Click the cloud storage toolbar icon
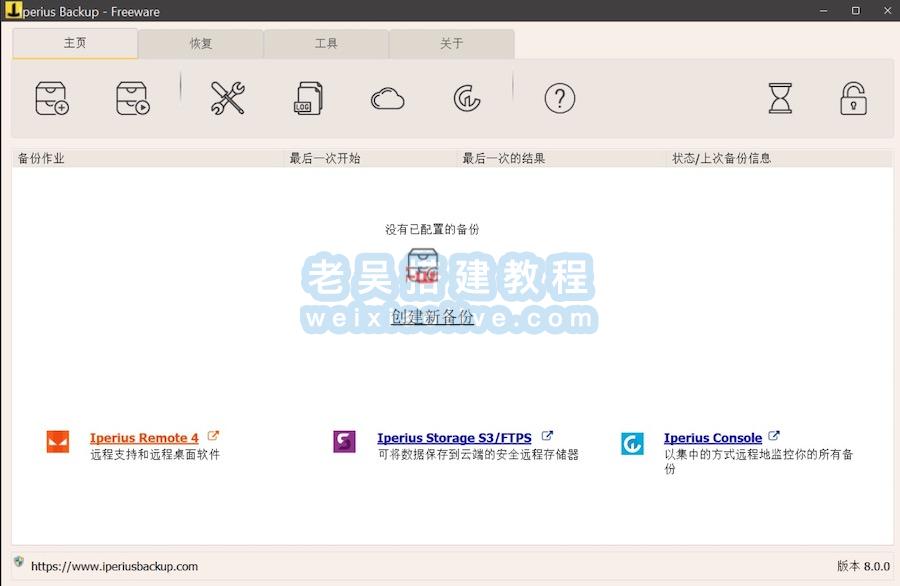 click(387, 98)
